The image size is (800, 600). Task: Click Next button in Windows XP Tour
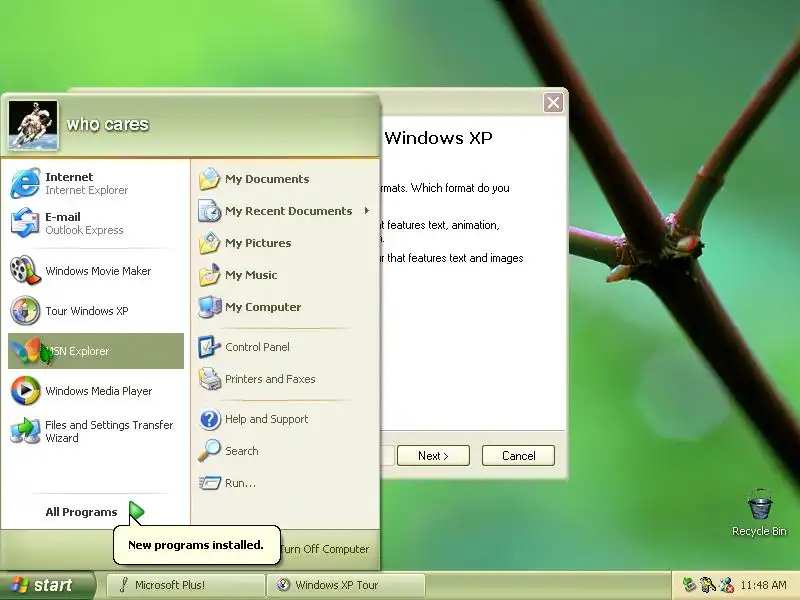coord(433,456)
